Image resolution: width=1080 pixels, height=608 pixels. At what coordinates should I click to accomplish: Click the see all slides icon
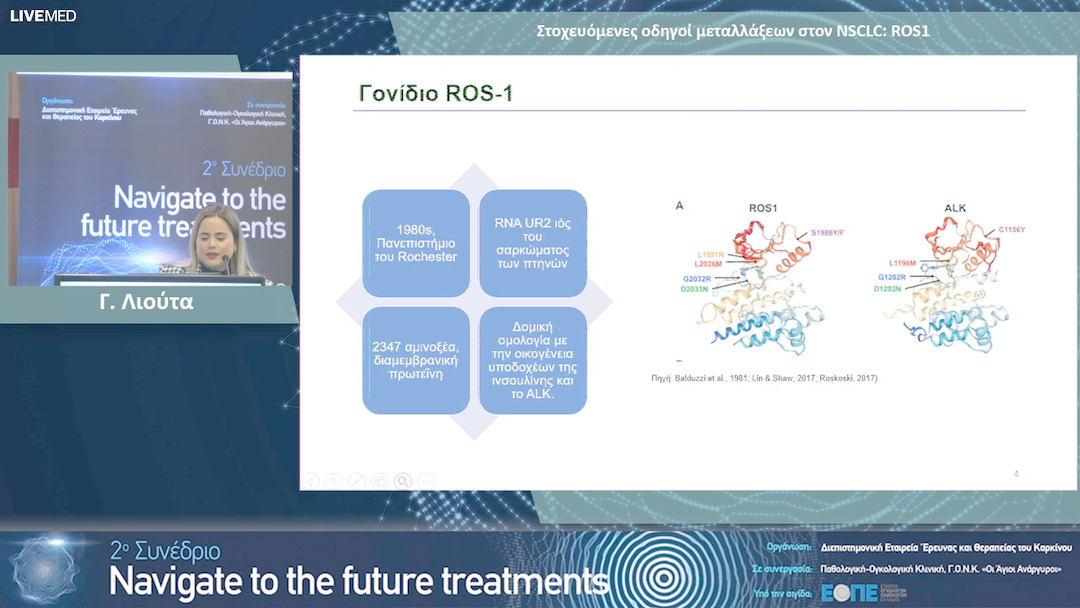pos(380,481)
